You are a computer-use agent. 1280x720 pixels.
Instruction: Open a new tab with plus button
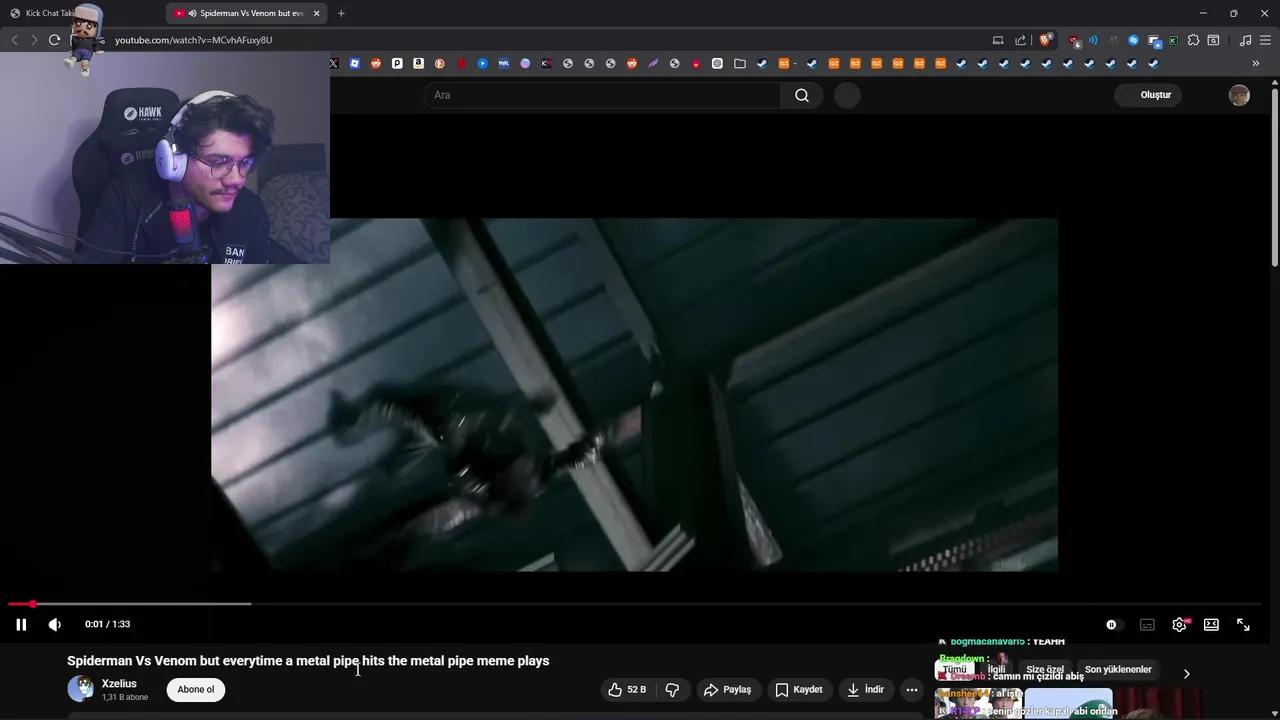[341, 13]
